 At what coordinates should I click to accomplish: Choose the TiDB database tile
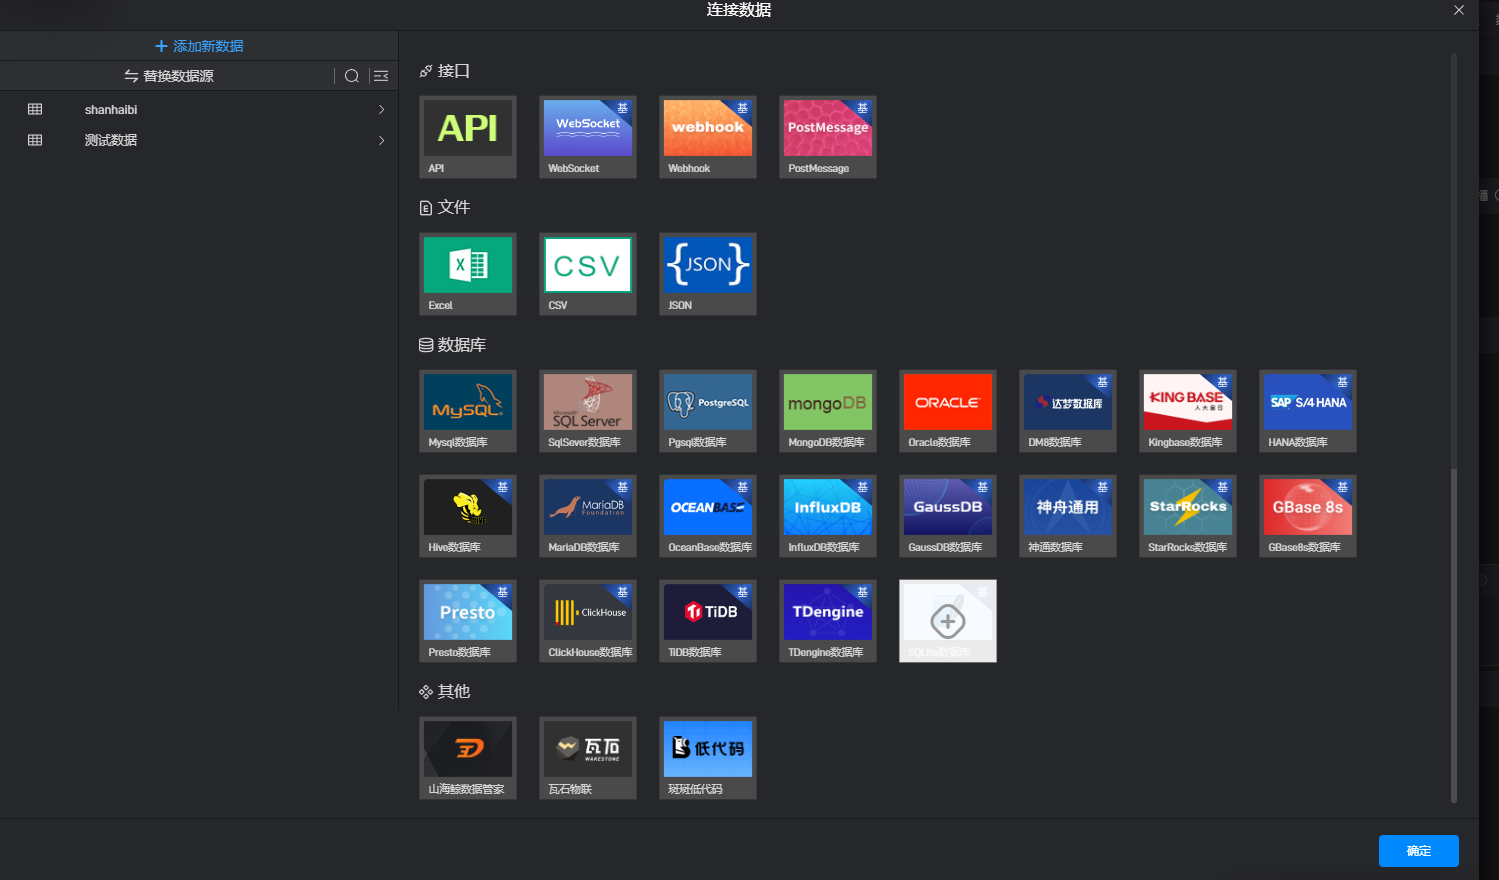(708, 621)
